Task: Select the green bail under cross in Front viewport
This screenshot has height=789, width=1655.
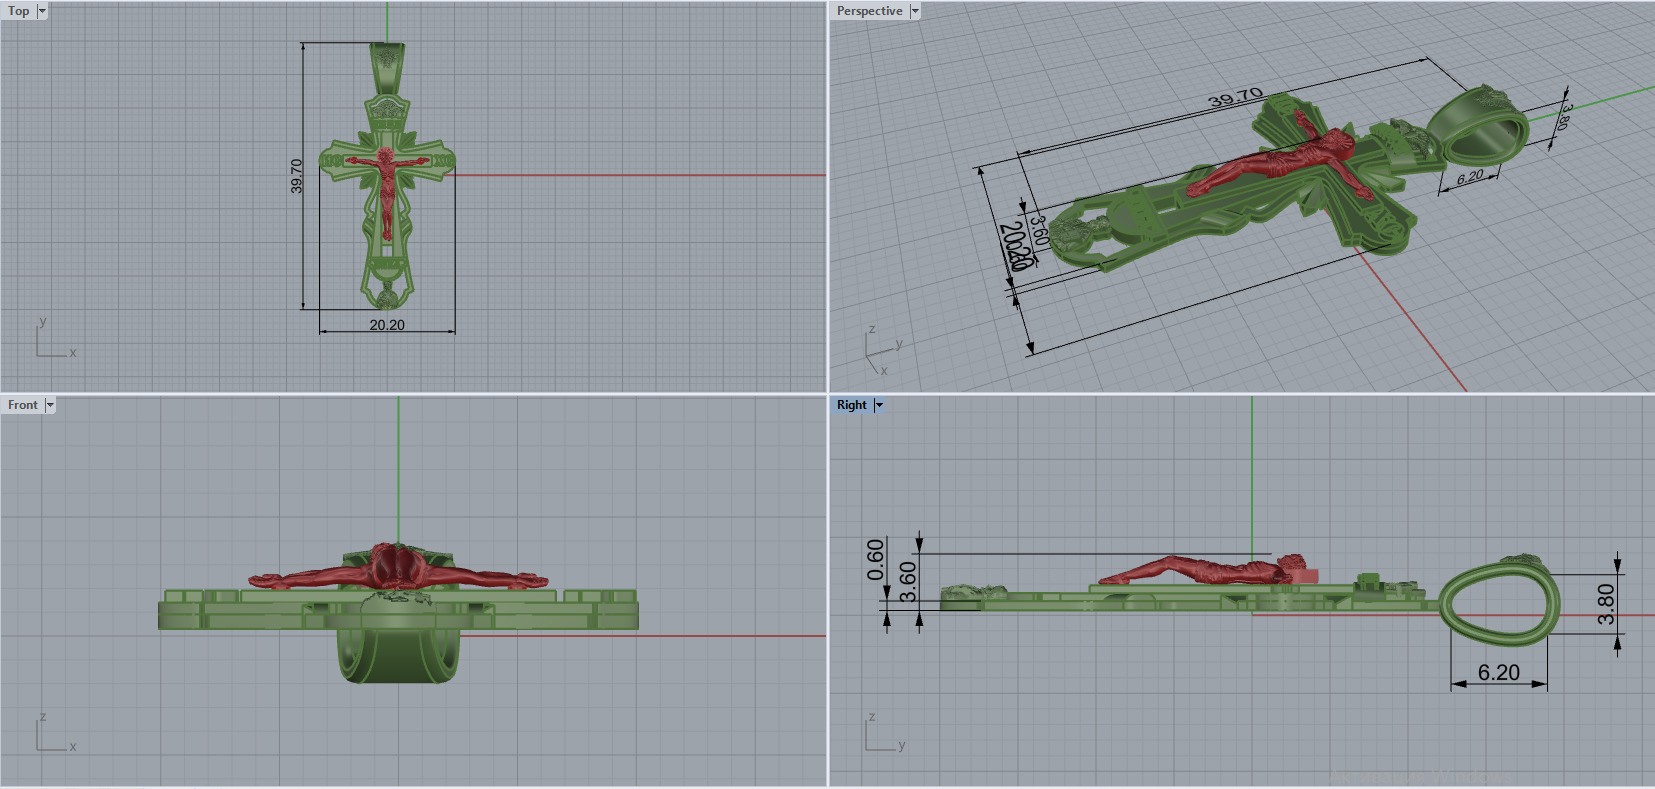Action: 398,656
